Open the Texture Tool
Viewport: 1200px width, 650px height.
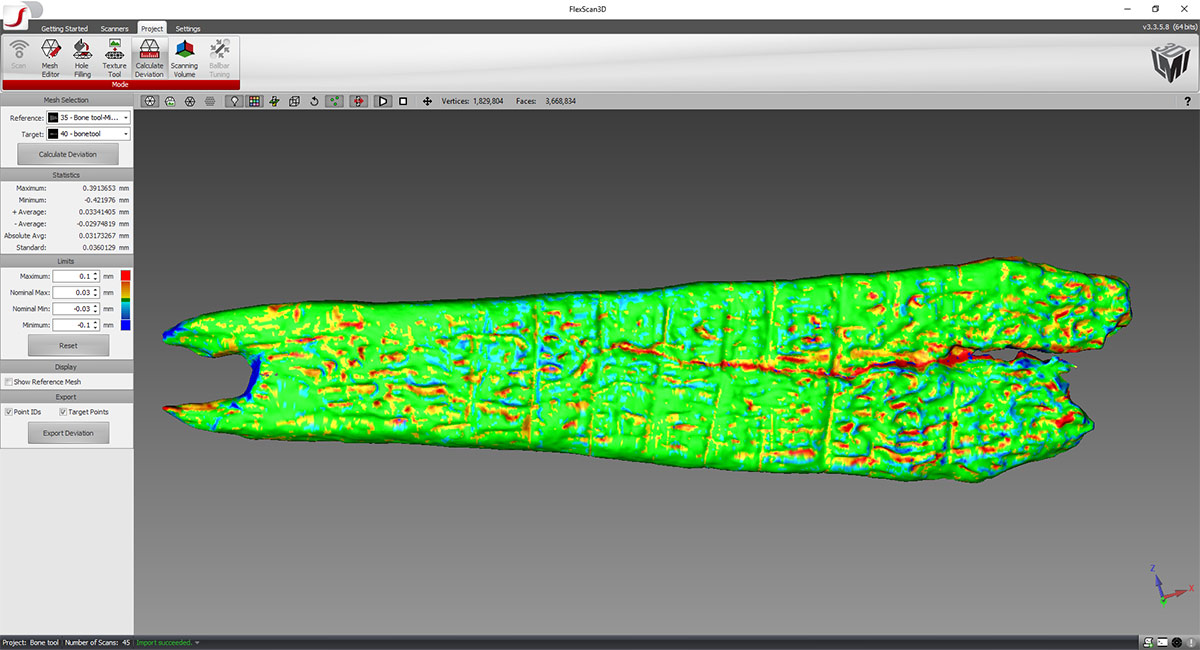[114, 55]
